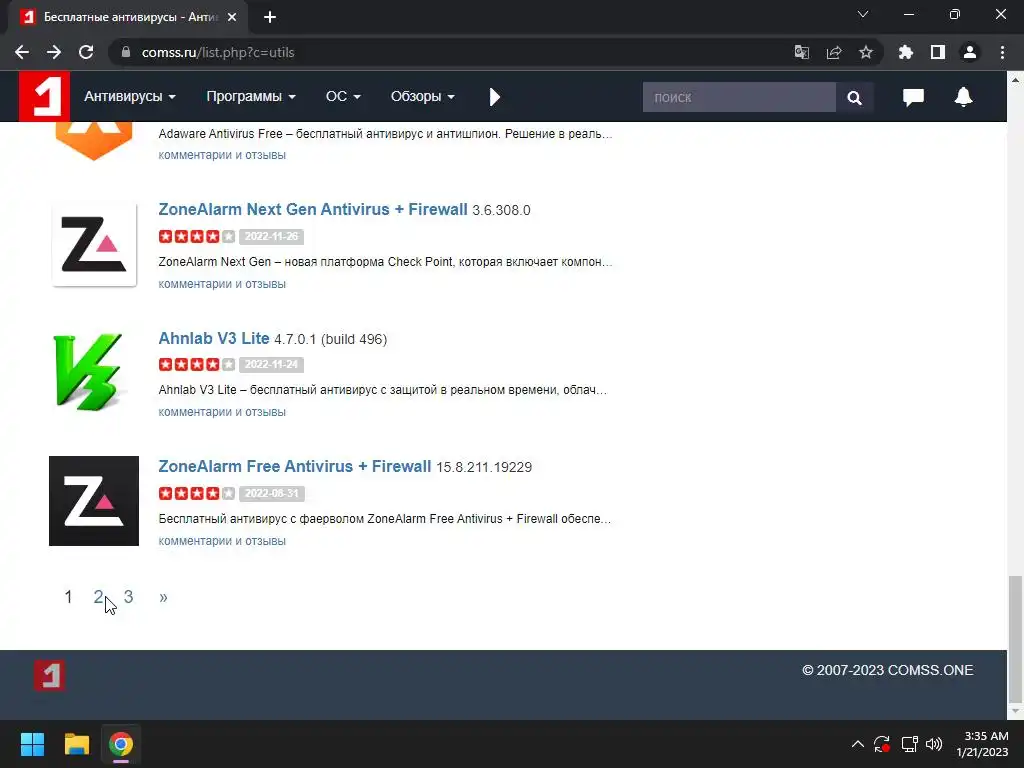Go to pagination page 1
The image size is (1024, 768).
pyautogui.click(x=68, y=597)
